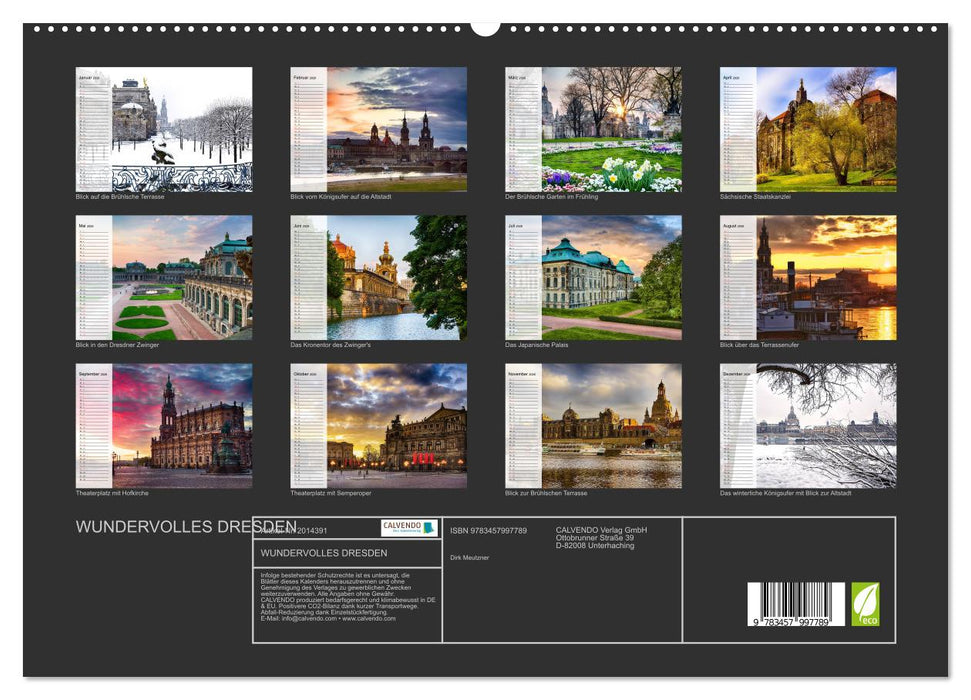Click the info@calvendo.com email address
Viewport: 971px width, 700px height.
(310, 619)
